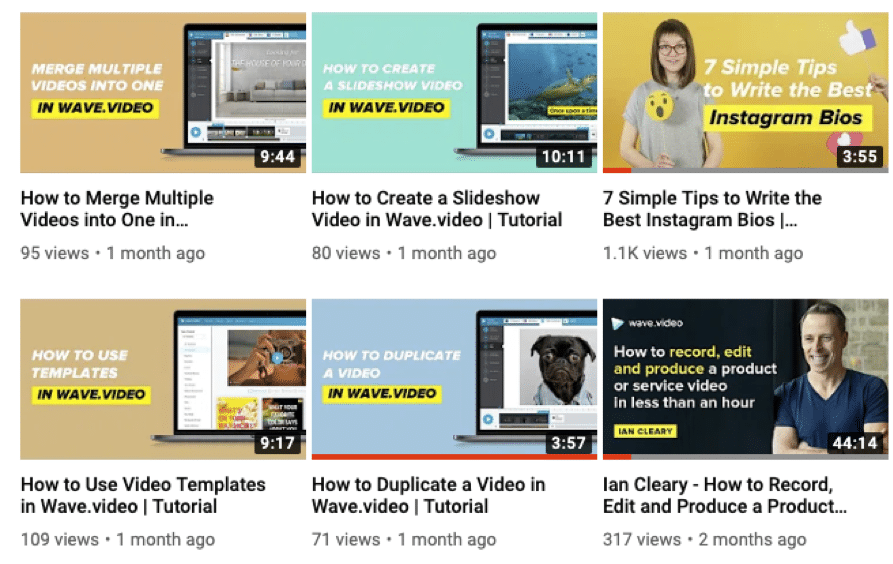Click the play icon in the Merge Videos laptop screen
This screenshot has width=893, height=564.
click(196, 132)
